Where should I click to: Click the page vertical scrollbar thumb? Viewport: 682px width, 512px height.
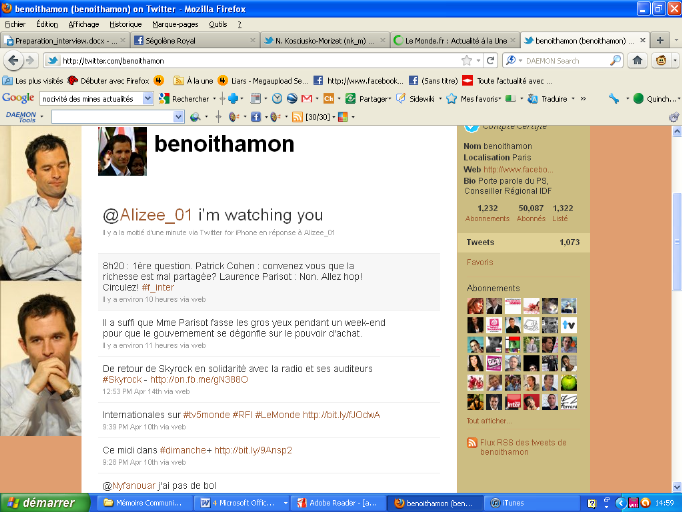pos(677,241)
